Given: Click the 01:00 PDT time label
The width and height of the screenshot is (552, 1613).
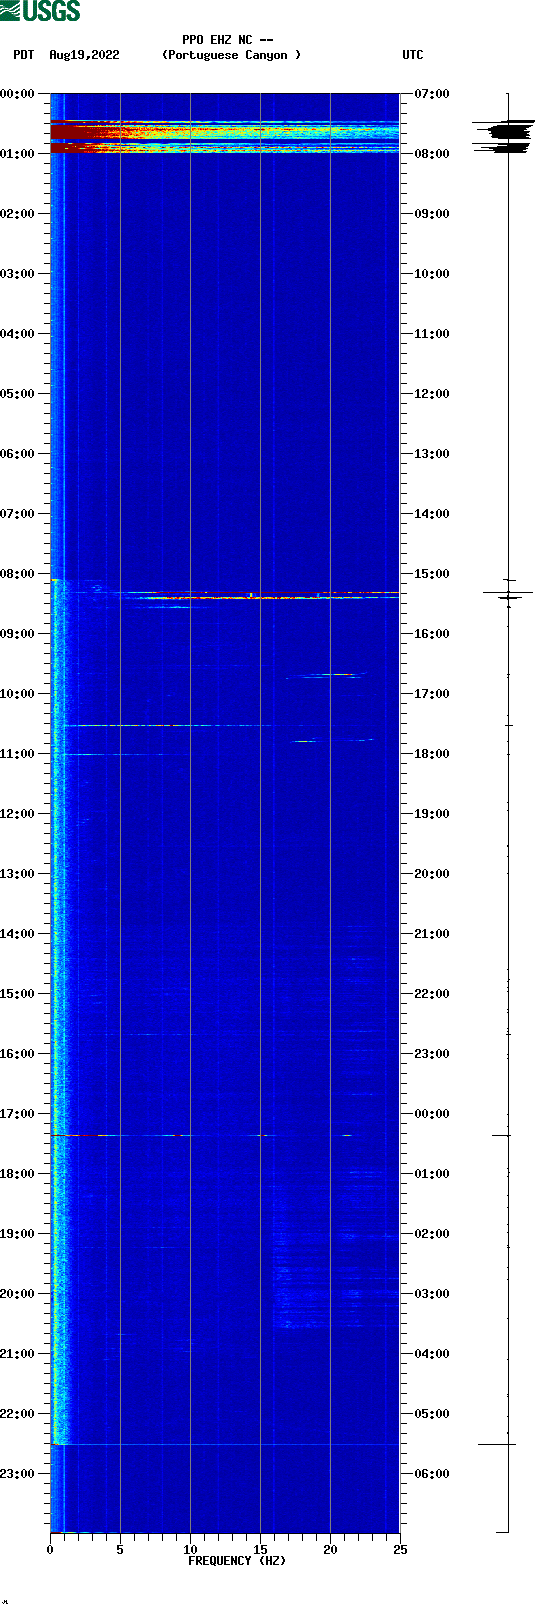Looking at the screenshot, I should (x=18, y=153).
